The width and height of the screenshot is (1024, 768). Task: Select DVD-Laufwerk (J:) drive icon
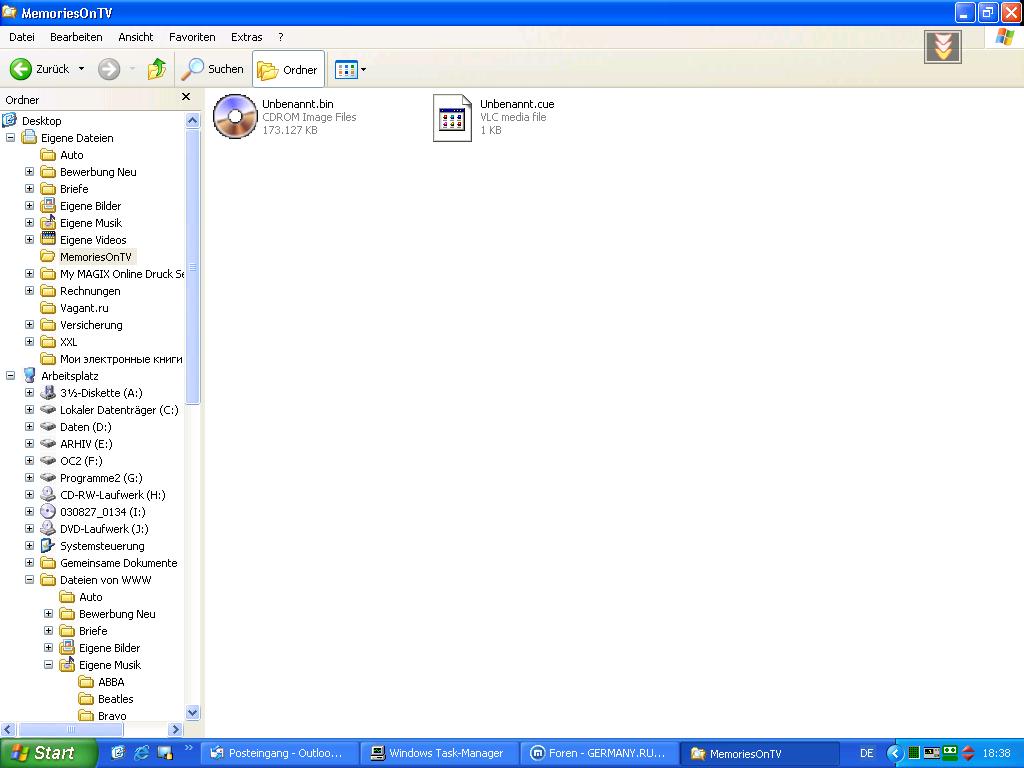48,528
